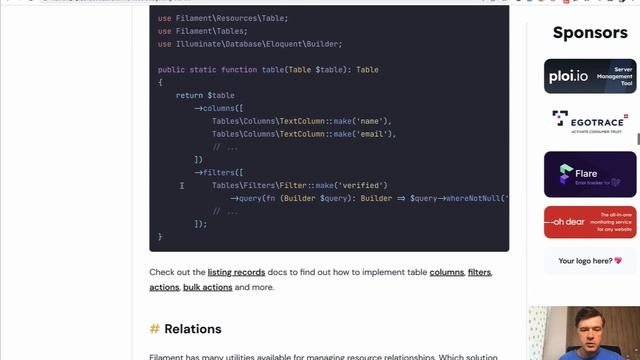Open the bulk actions link

click(x=207, y=287)
